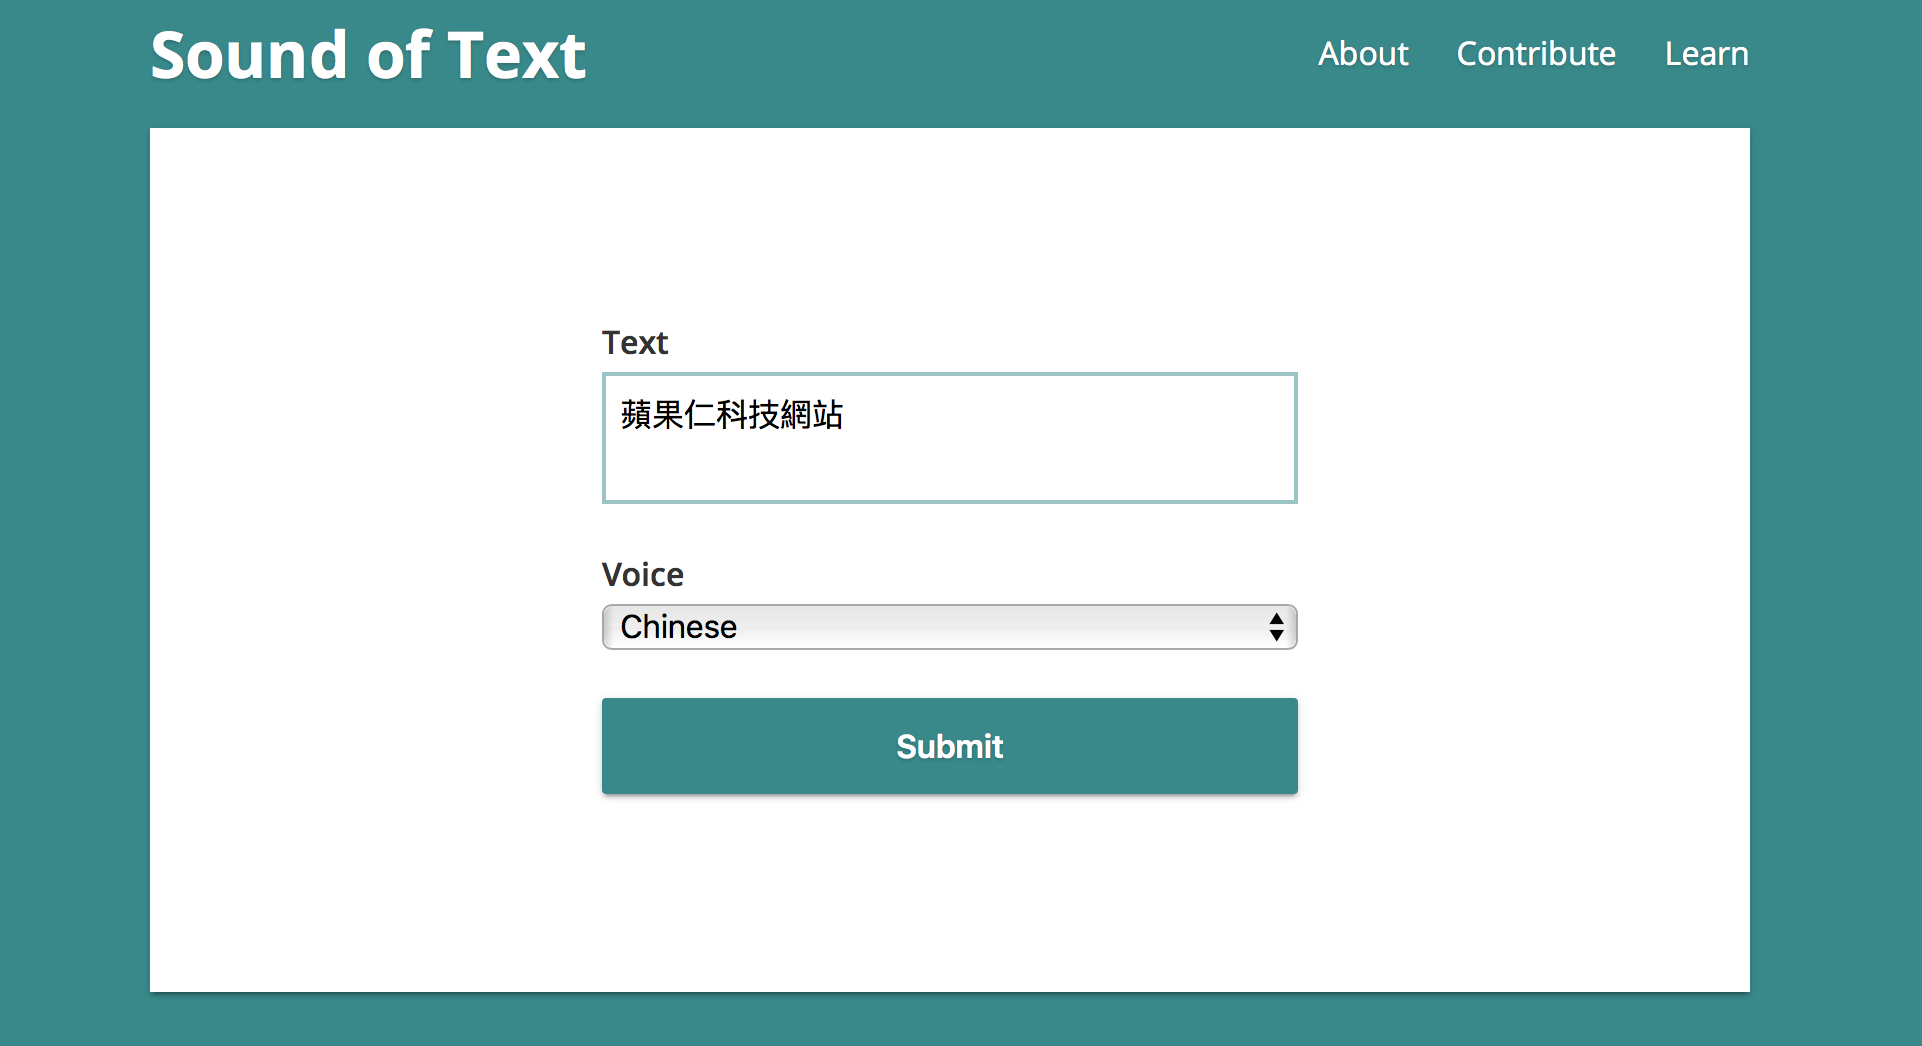The height and width of the screenshot is (1046, 1922).
Task: Open the About page link
Action: (1362, 54)
